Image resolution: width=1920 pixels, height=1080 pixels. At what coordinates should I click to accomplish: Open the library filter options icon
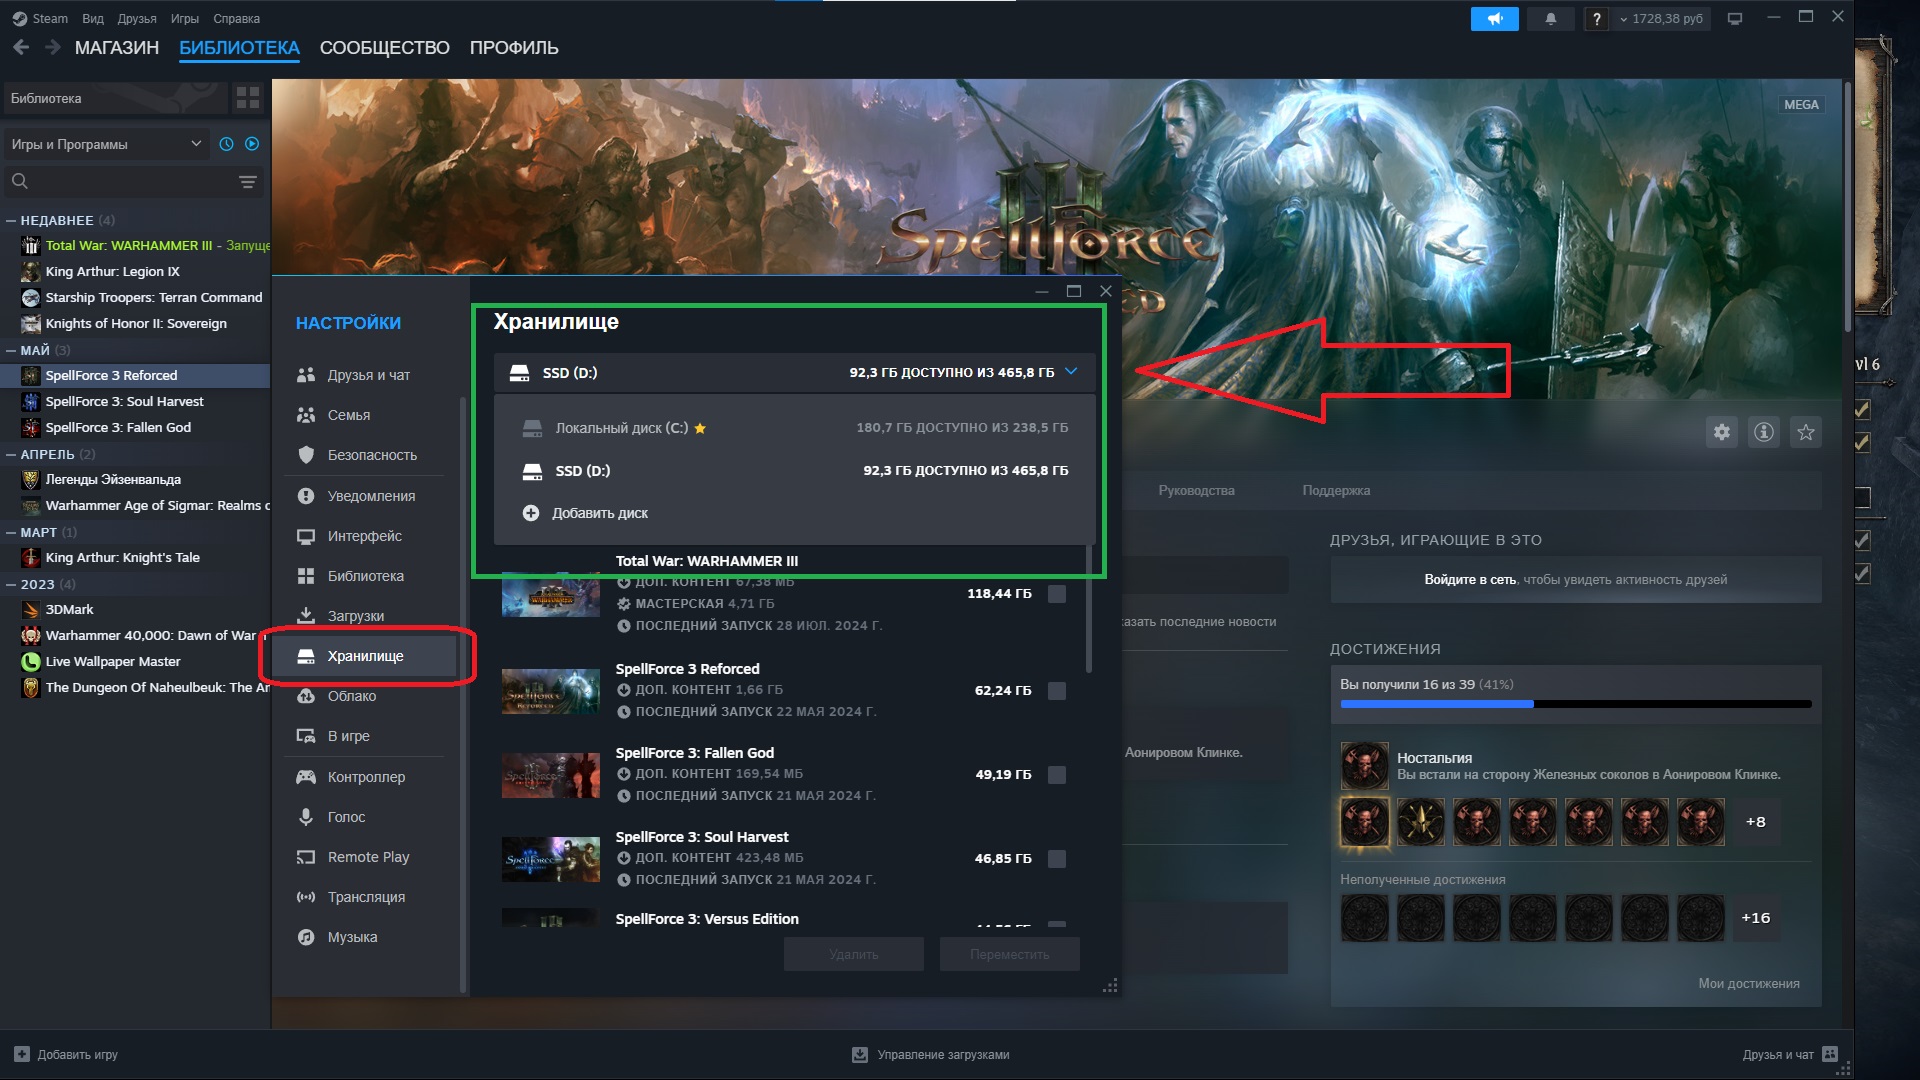248,182
